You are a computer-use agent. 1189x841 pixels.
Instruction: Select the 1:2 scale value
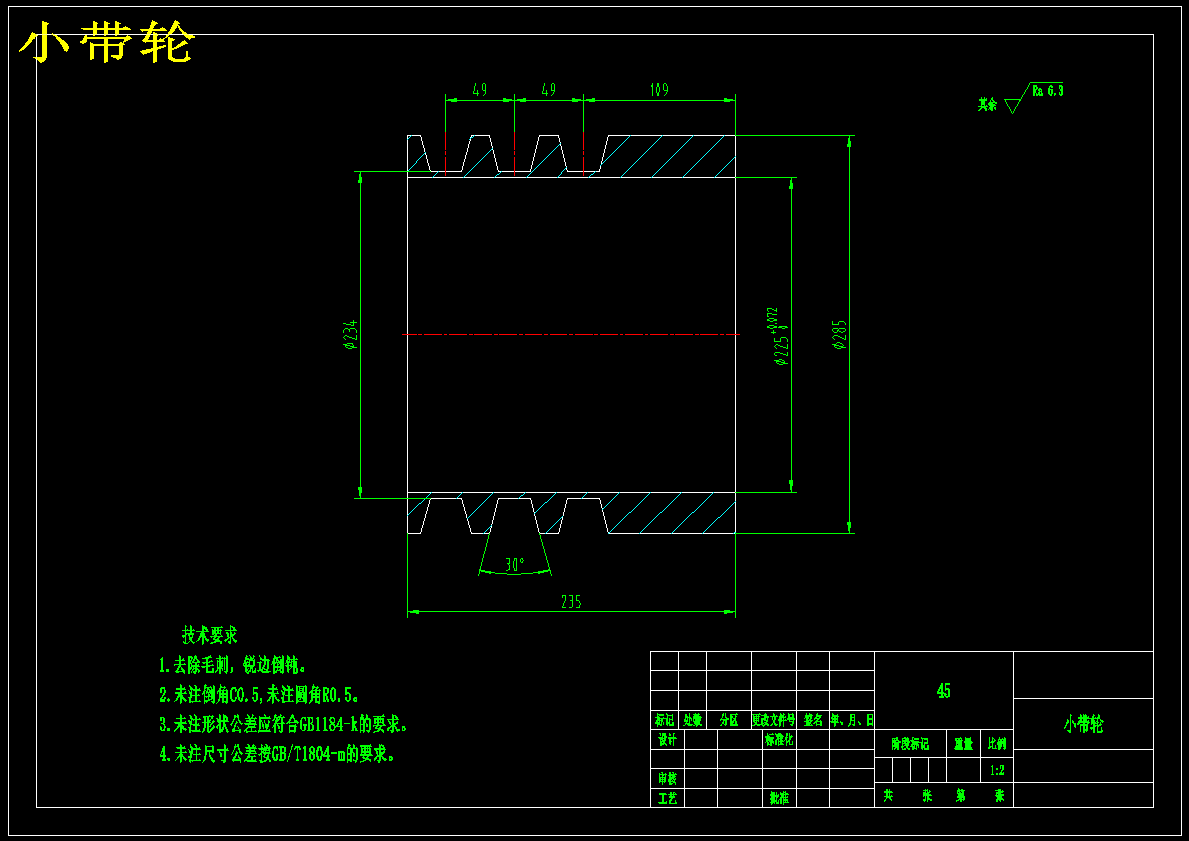996,770
